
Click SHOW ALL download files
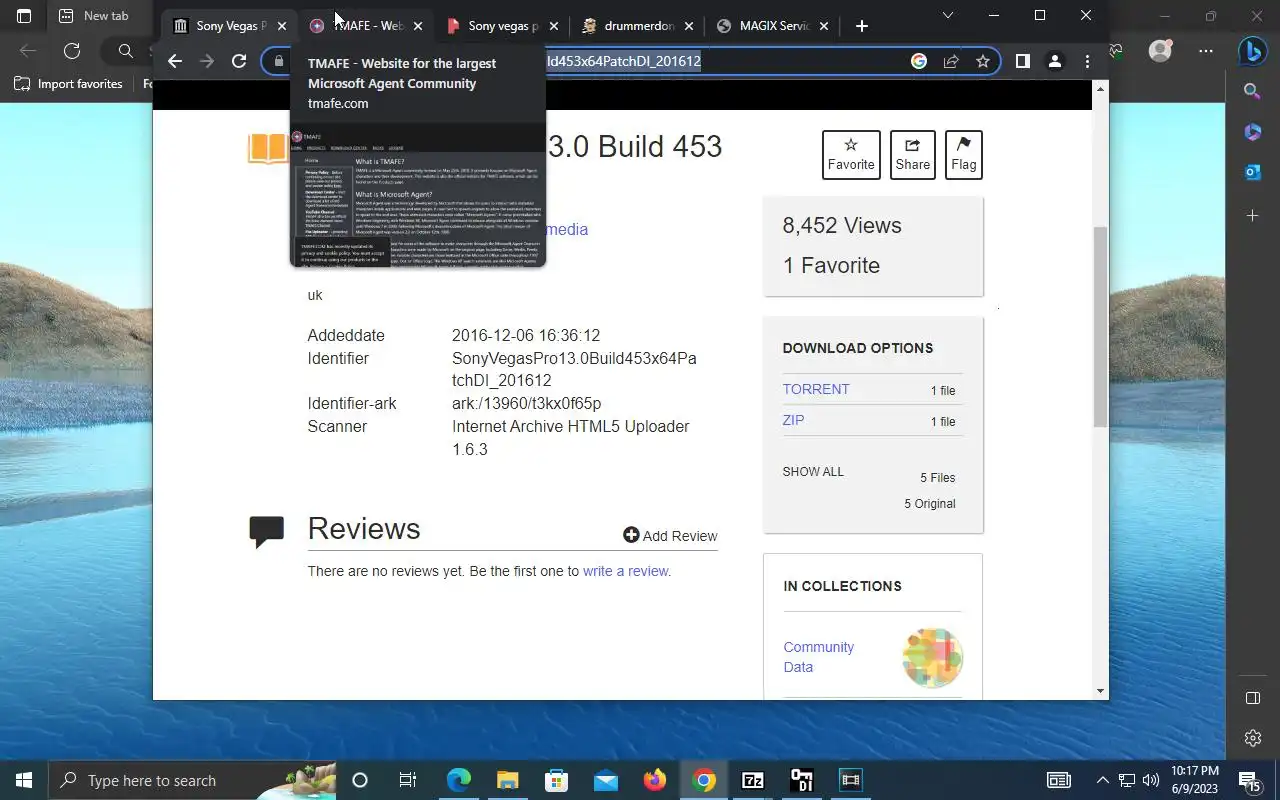[813, 472]
